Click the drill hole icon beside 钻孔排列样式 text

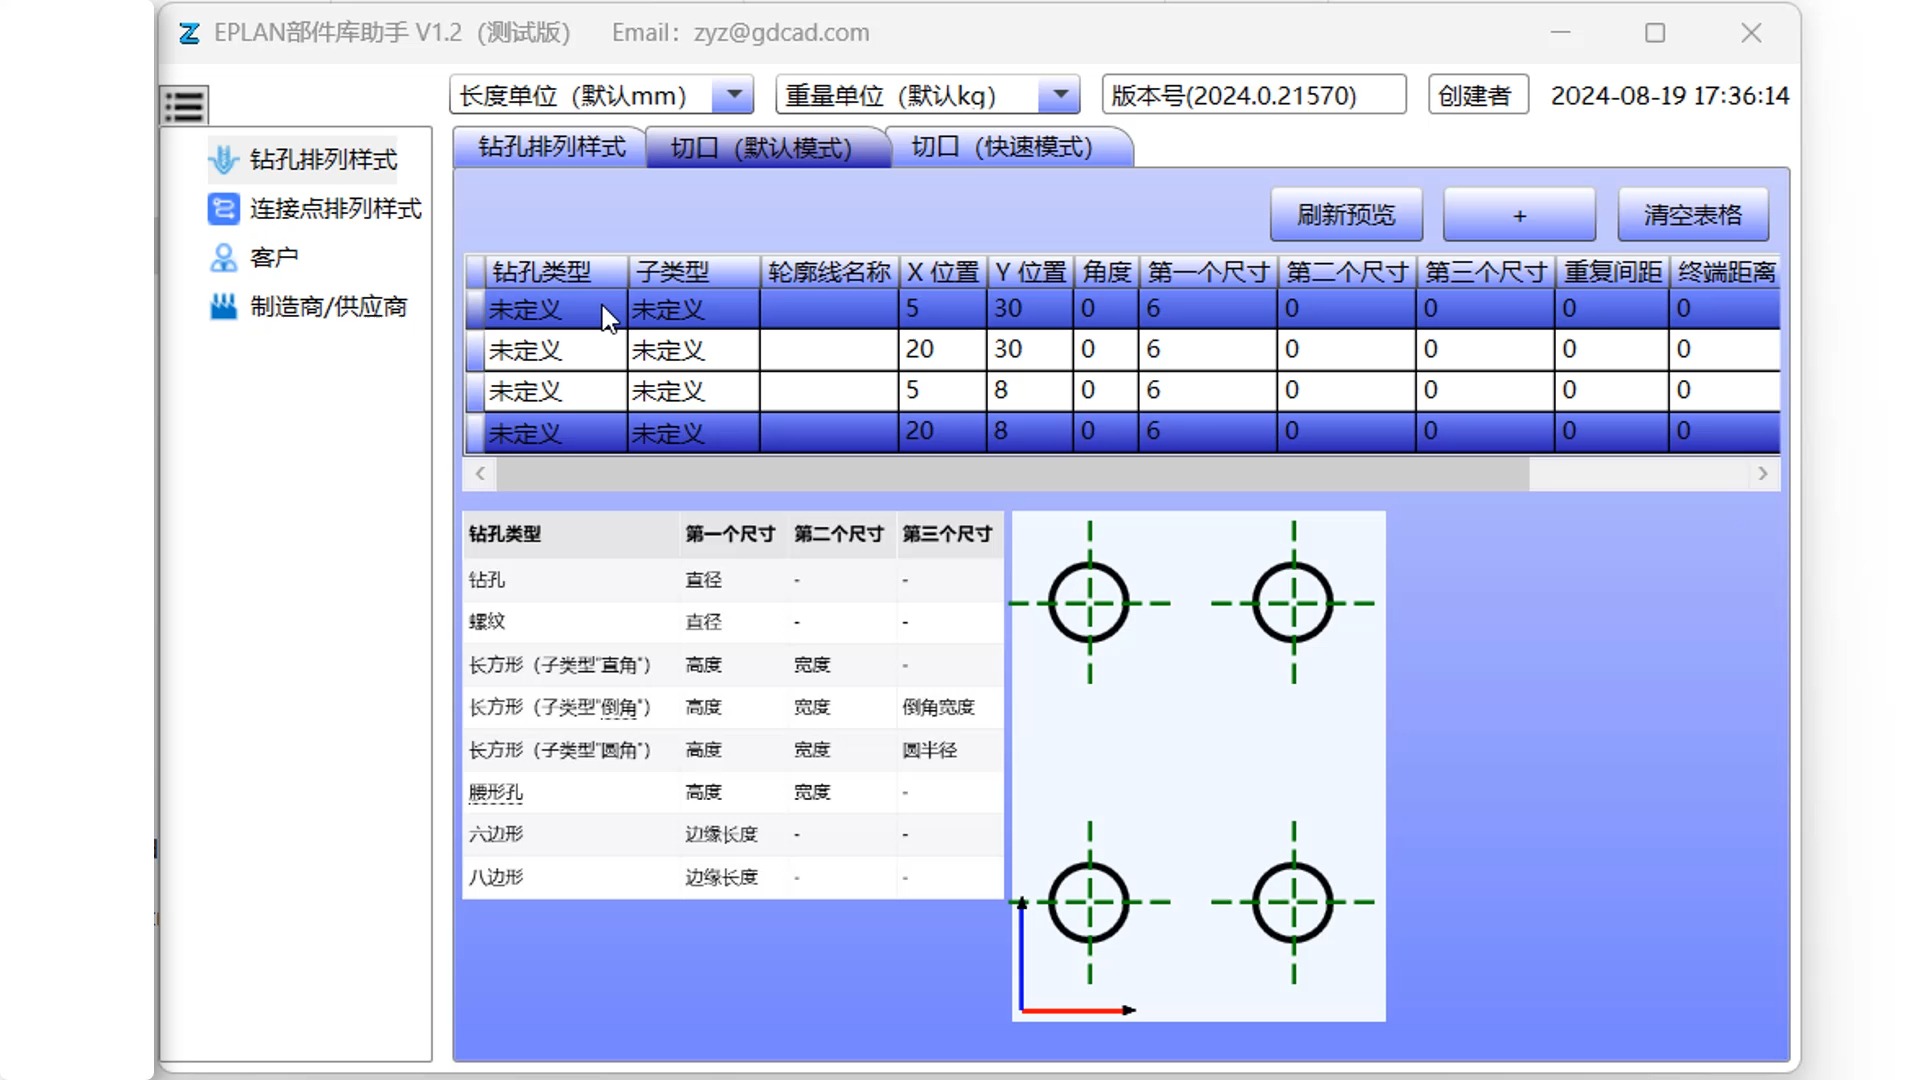tap(224, 159)
